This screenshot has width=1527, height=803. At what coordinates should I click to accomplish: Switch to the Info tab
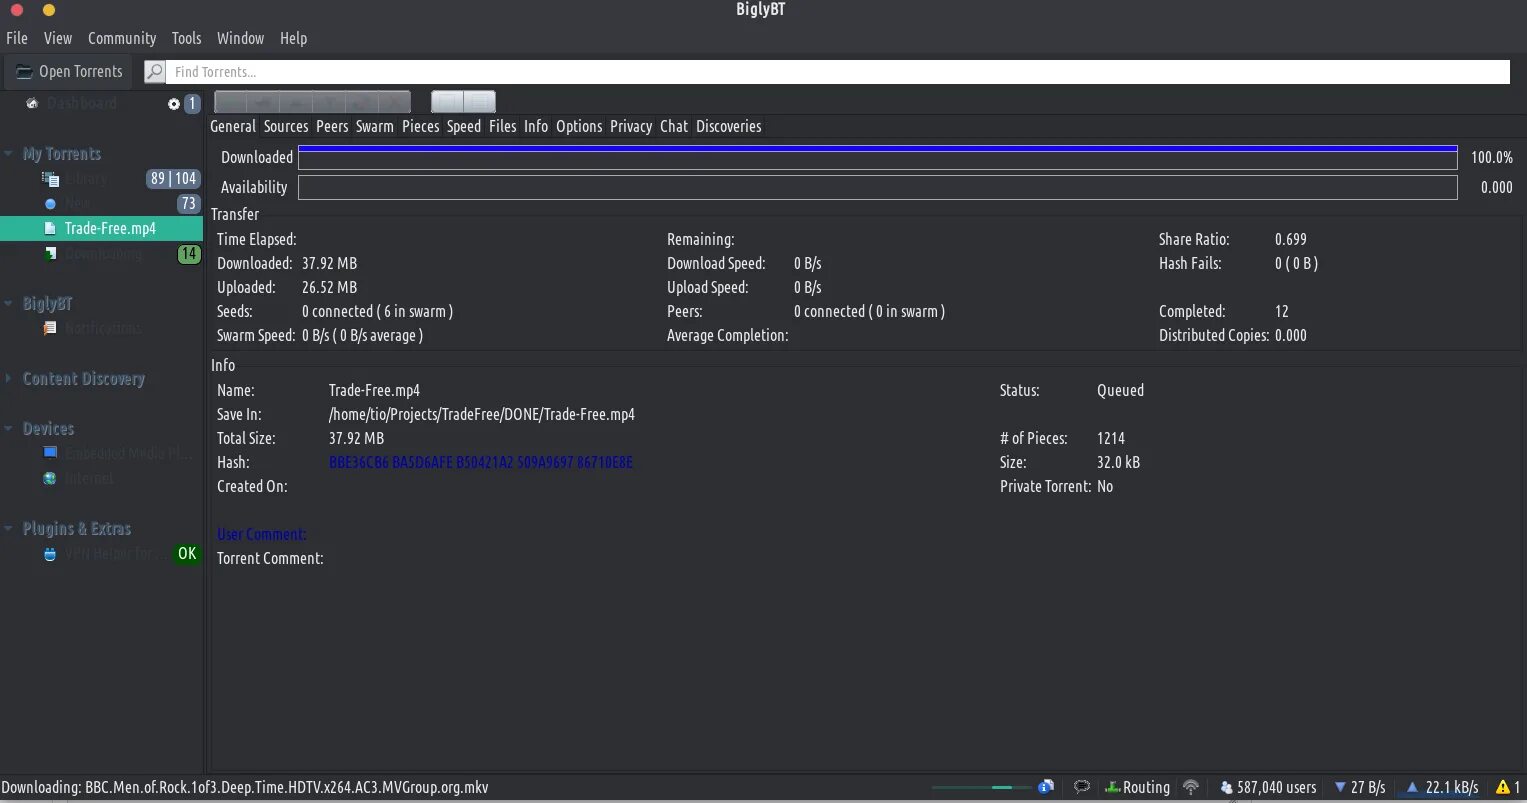point(536,126)
